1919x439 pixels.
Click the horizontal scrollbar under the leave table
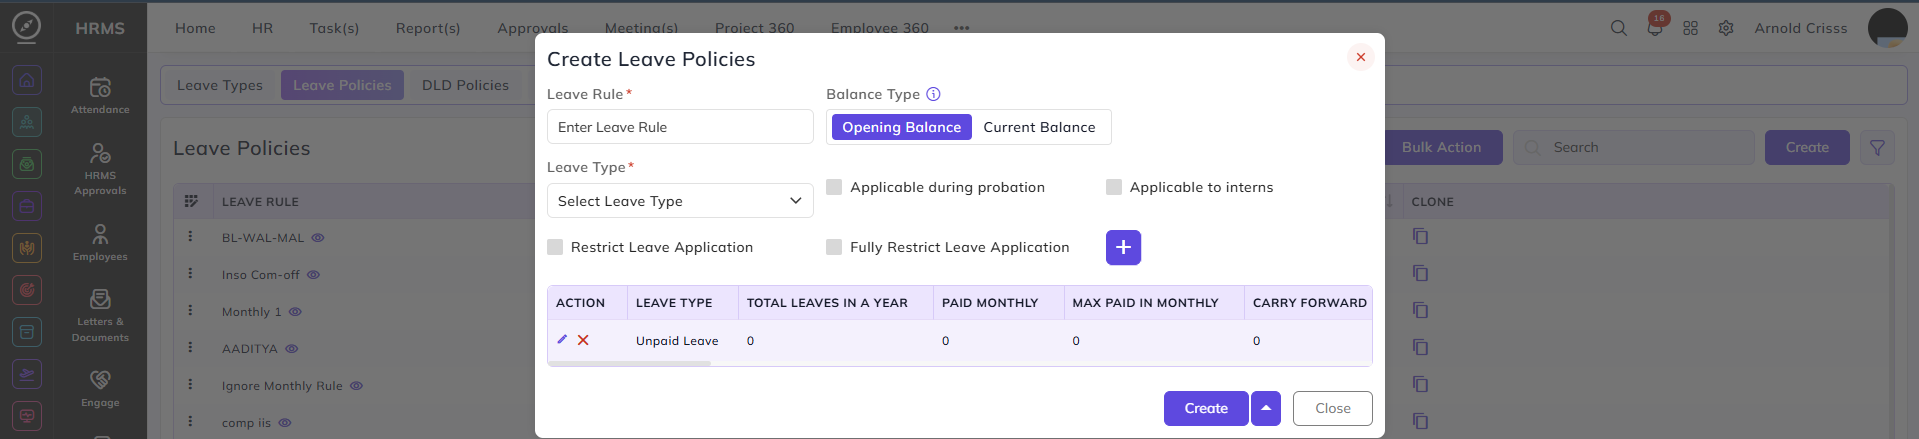[x=629, y=363]
